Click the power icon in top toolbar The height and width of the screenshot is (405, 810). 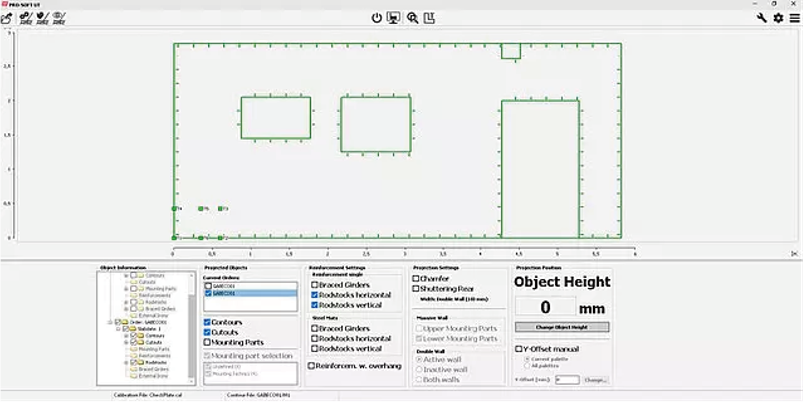point(377,18)
